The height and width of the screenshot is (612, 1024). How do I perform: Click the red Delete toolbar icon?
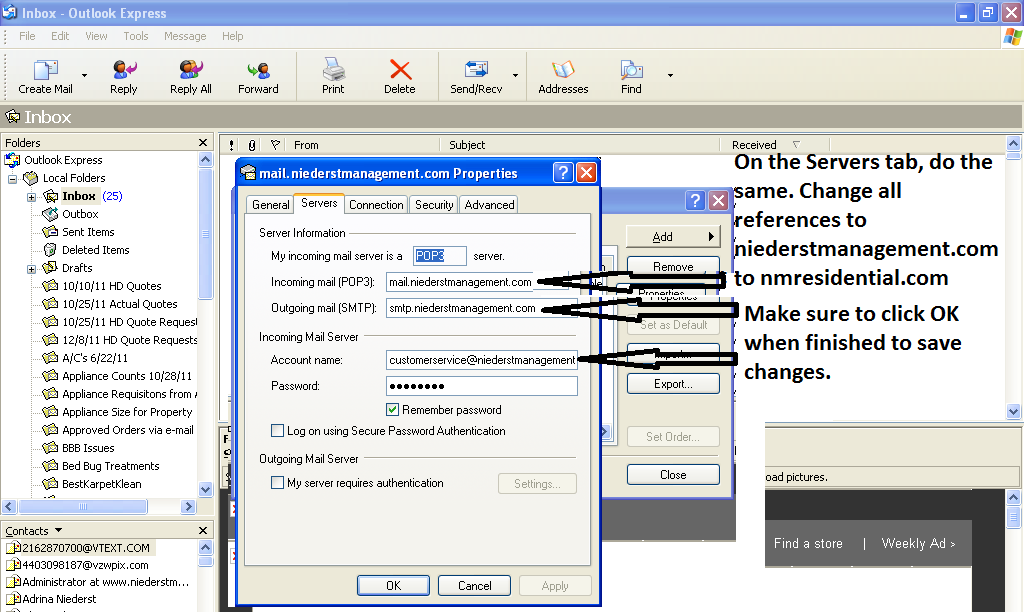click(x=400, y=70)
